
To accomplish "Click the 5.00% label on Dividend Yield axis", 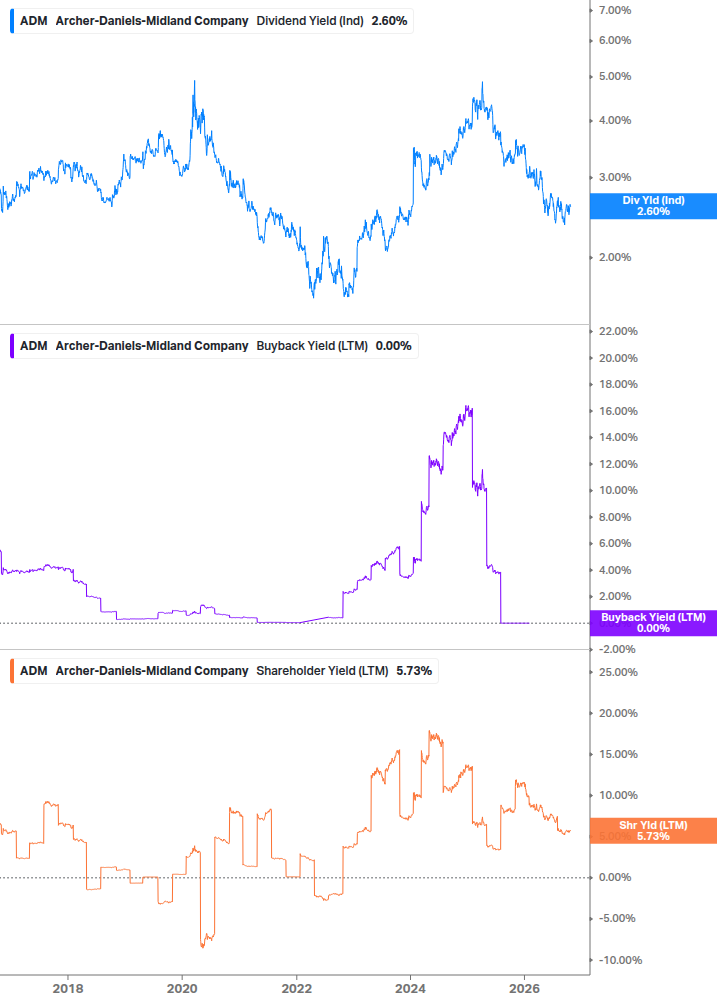I will point(615,76).
